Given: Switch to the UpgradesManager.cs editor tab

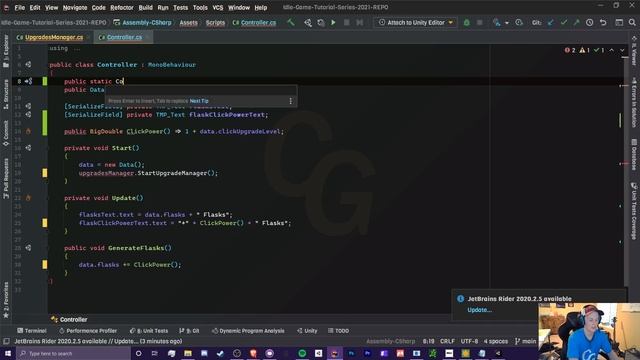Looking at the screenshot, I should point(53,37).
